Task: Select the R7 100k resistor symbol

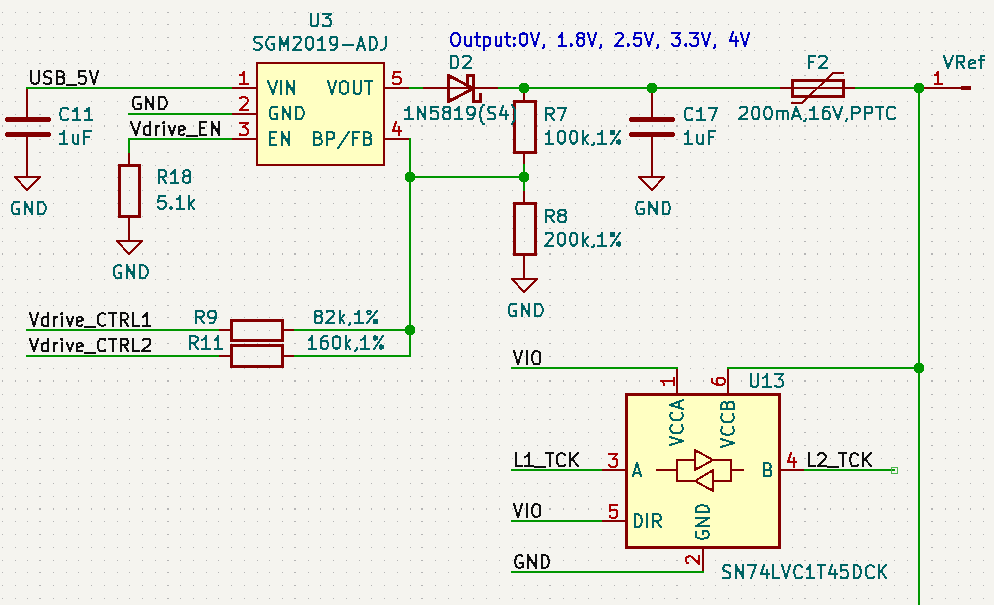Action: tap(525, 126)
